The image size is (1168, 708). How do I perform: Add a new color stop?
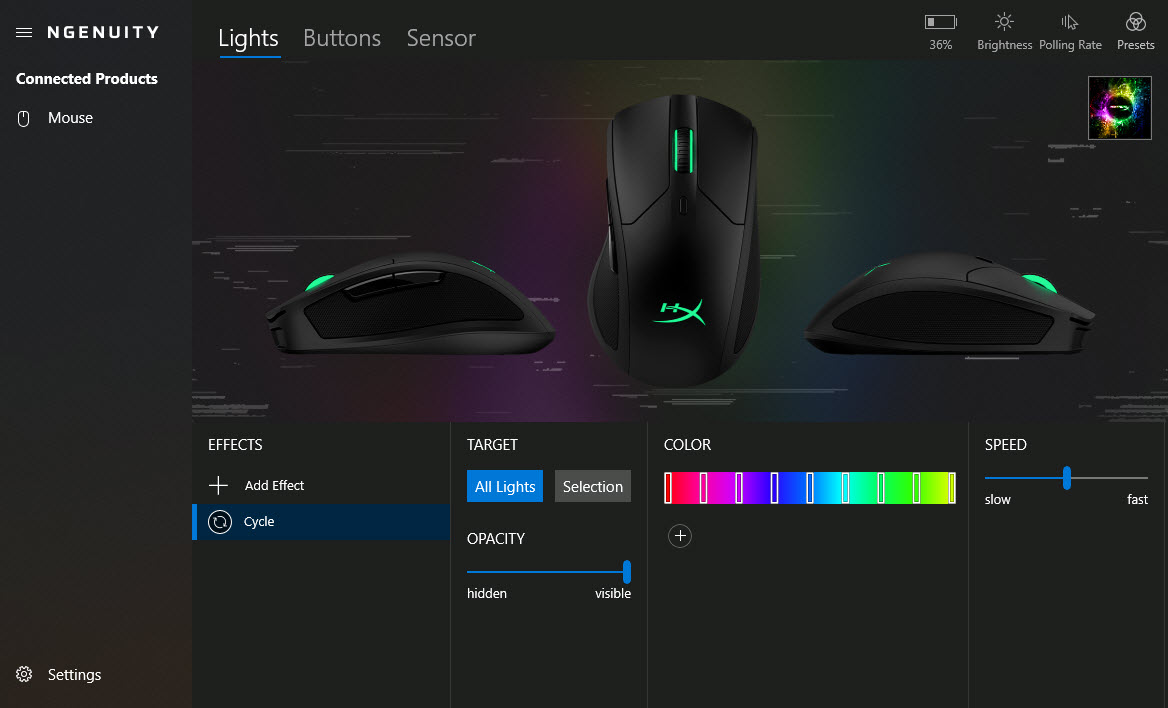click(x=680, y=536)
